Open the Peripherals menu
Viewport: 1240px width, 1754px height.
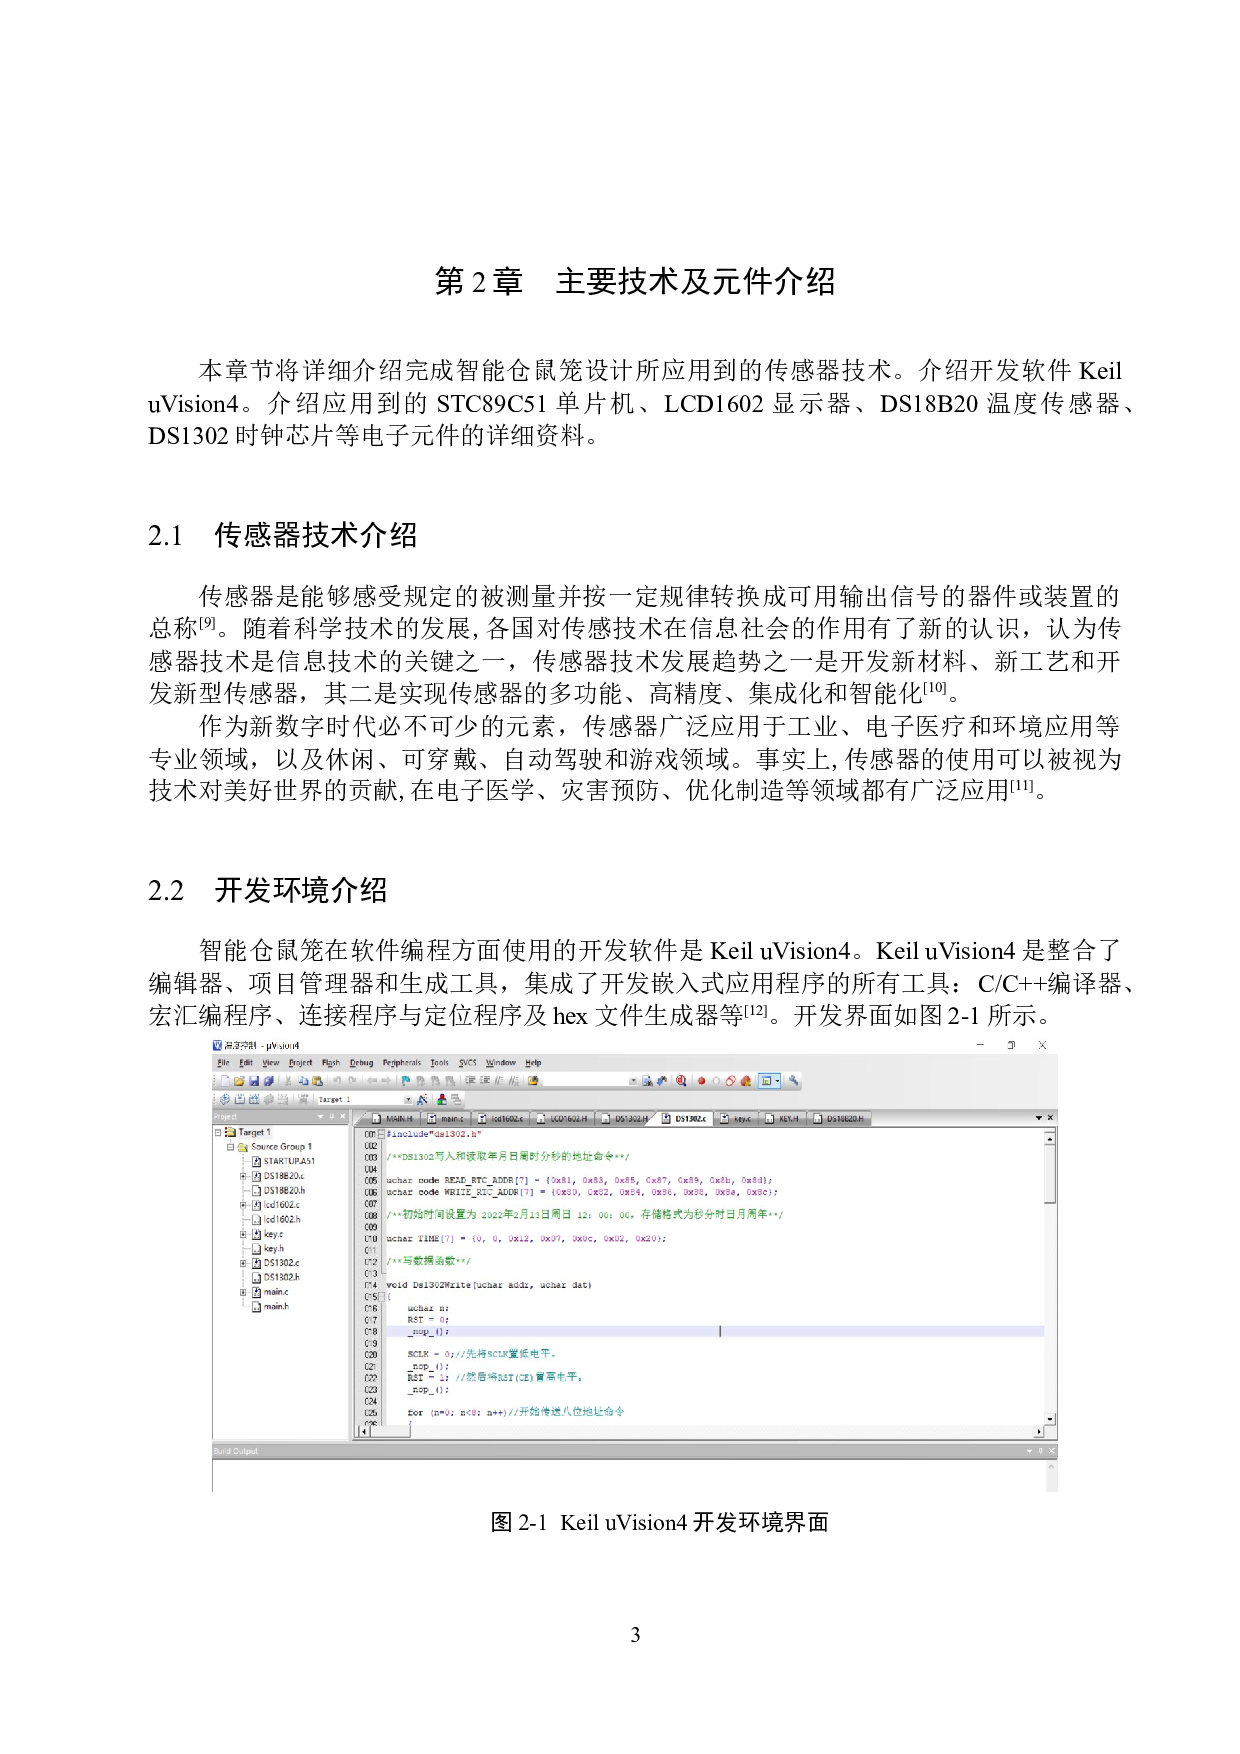pyautogui.click(x=401, y=1063)
